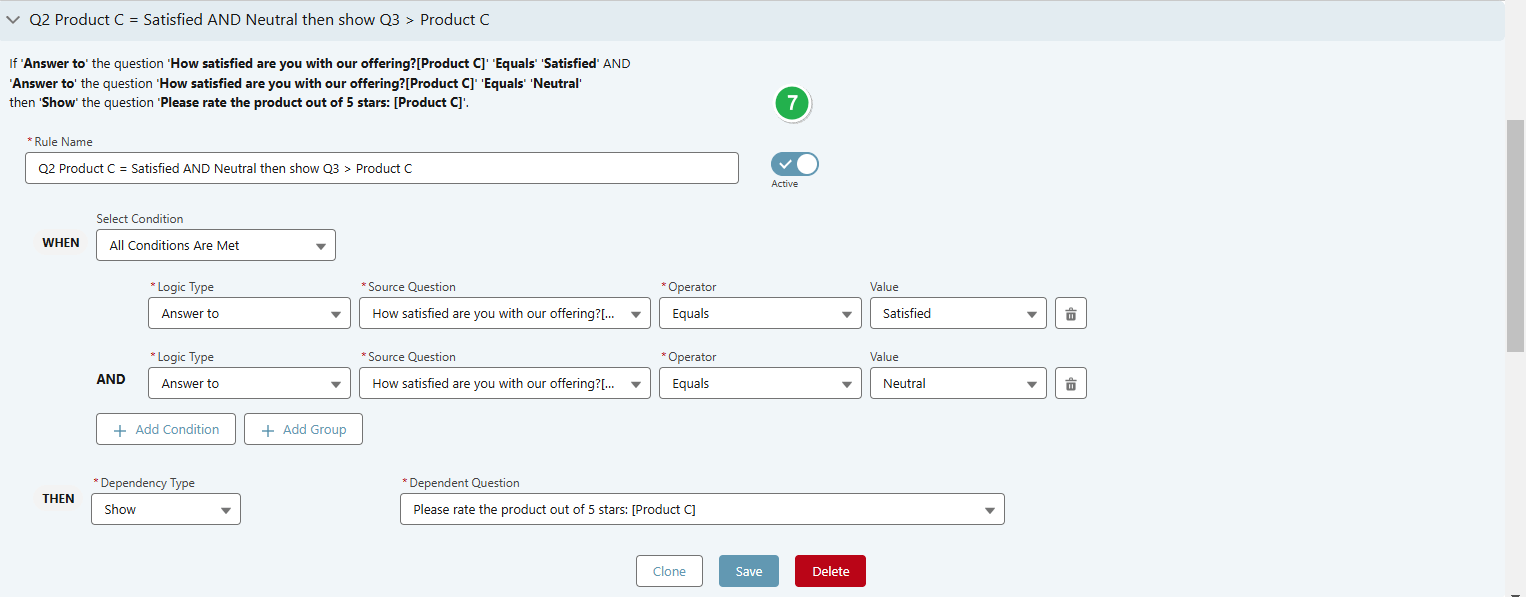
Task: Open the second Source Question dropdown
Action: 504,383
